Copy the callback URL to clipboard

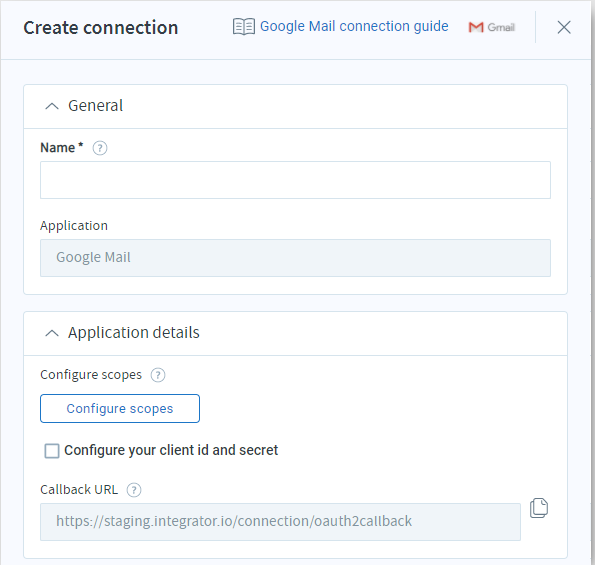coord(539,508)
